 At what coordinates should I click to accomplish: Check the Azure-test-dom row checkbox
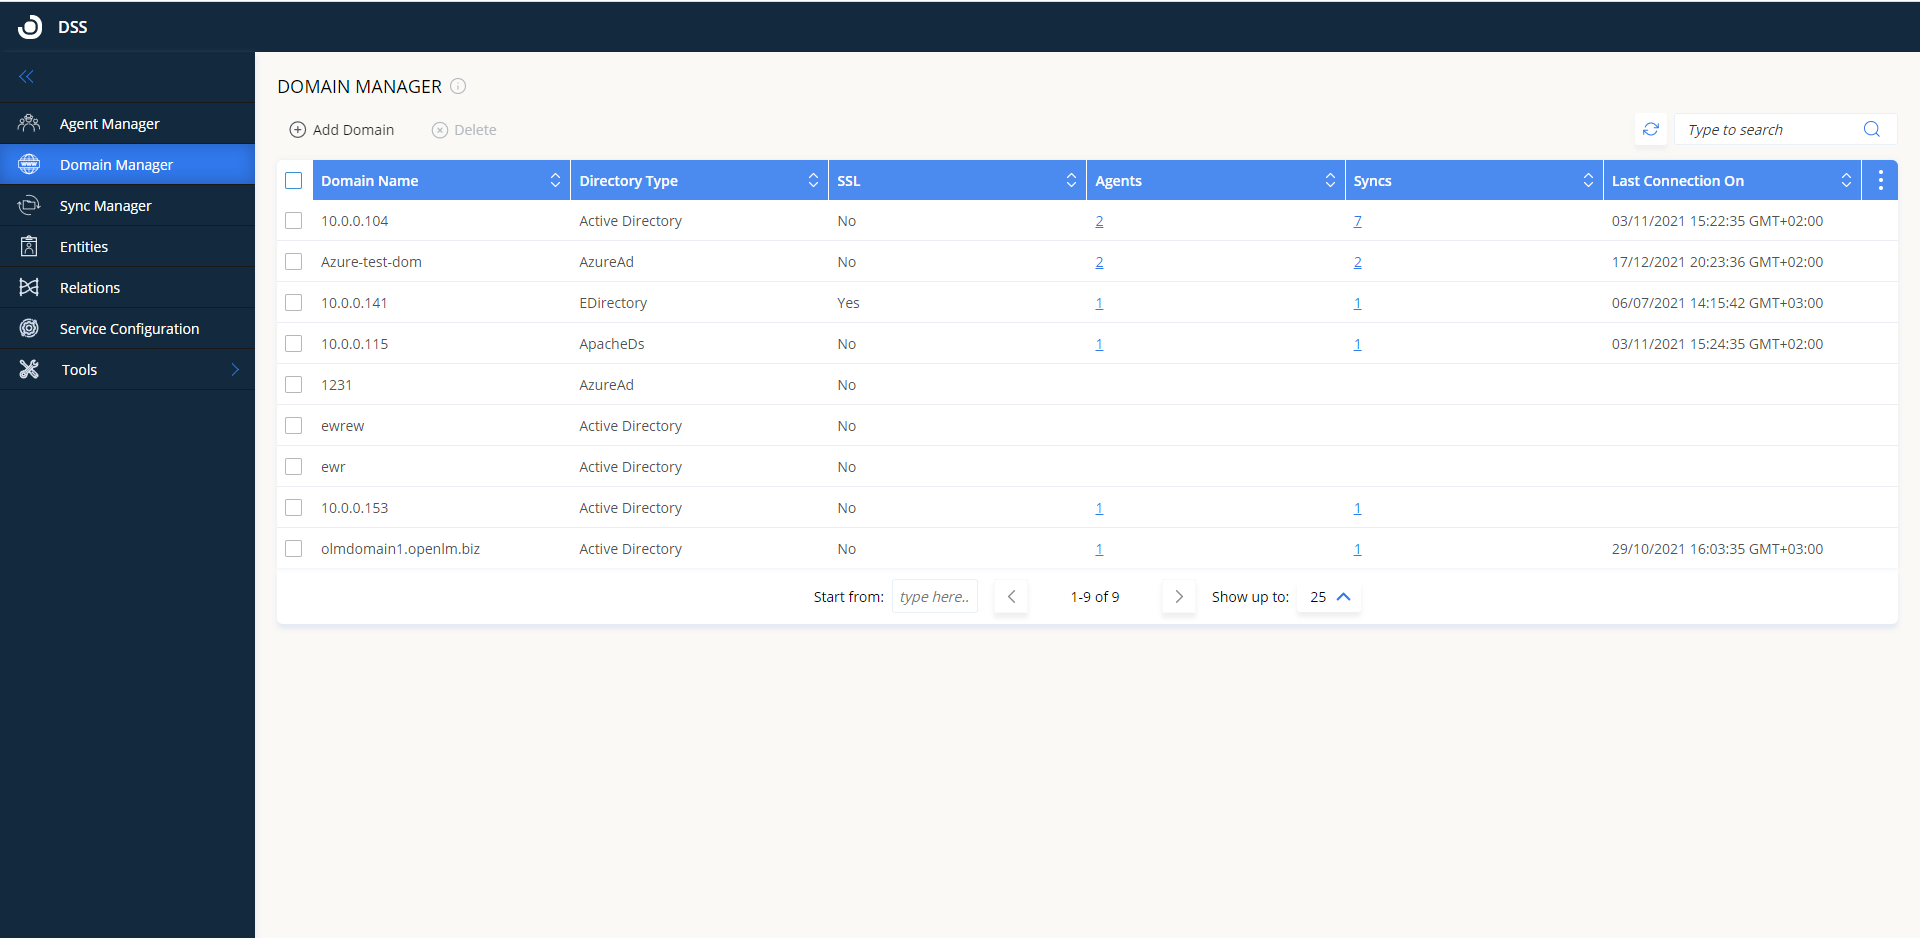[x=293, y=262]
